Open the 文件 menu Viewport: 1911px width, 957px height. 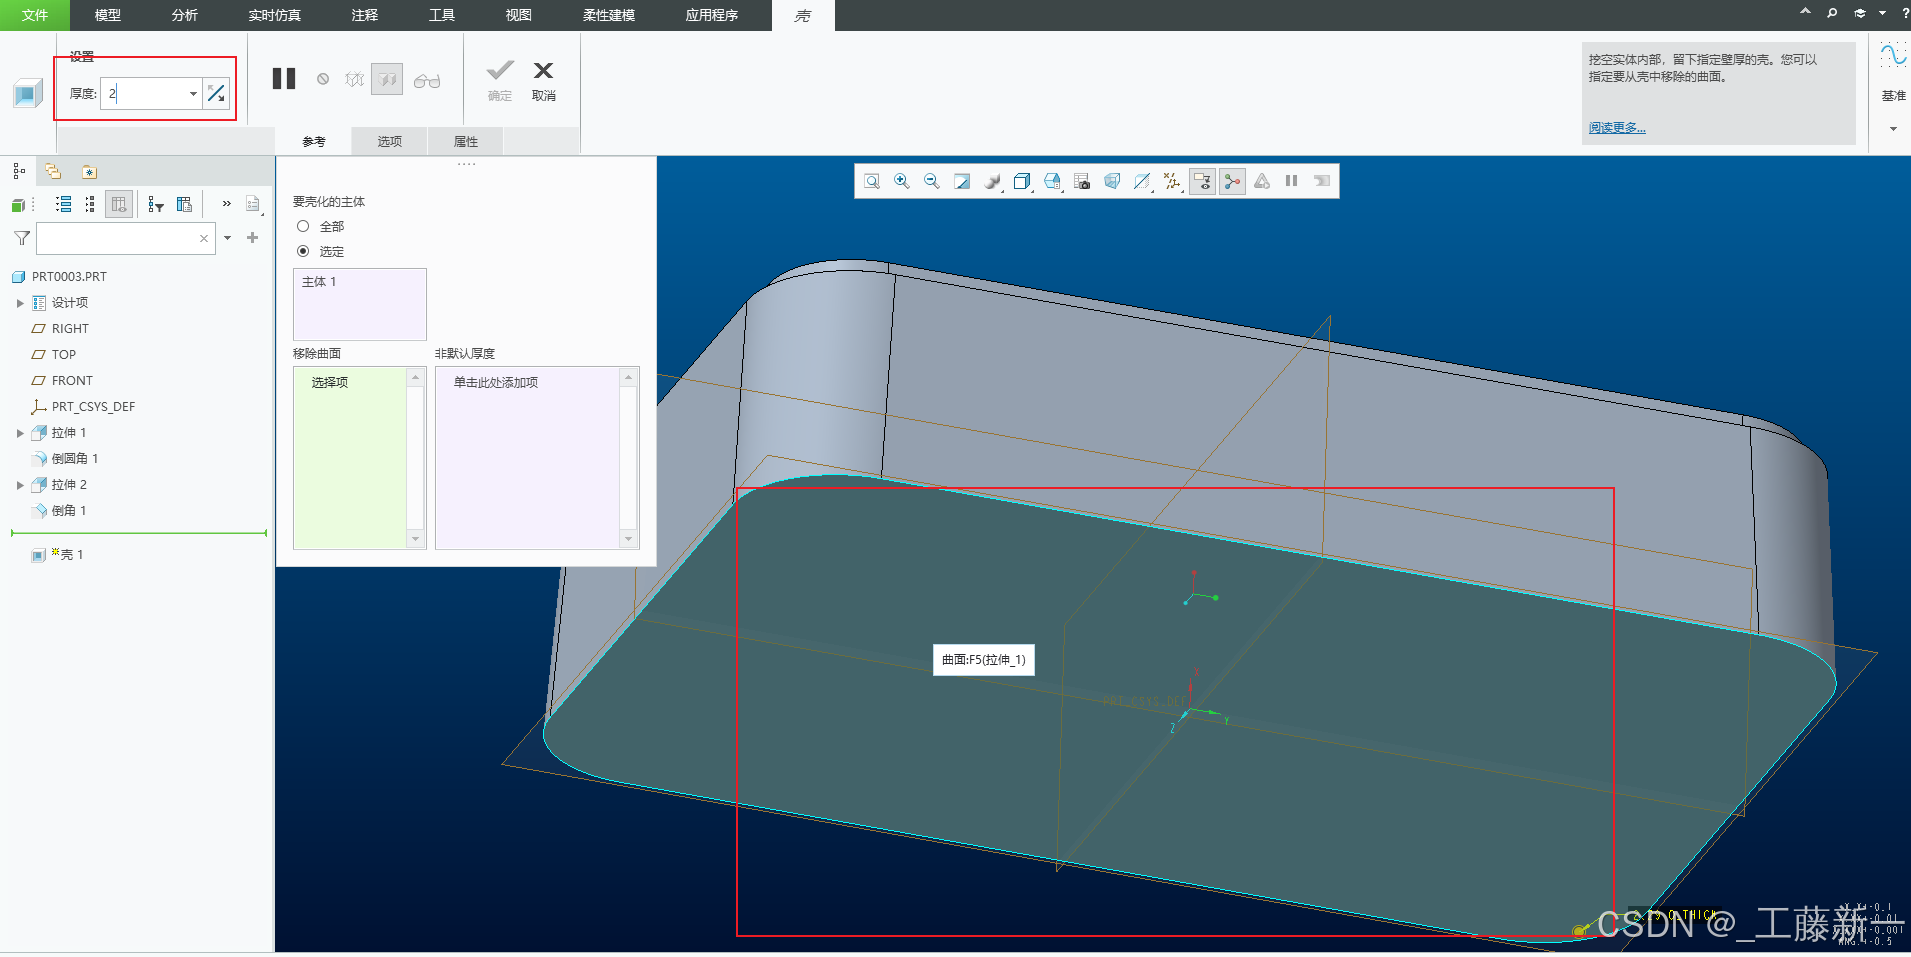pyautogui.click(x=35, y=15)
